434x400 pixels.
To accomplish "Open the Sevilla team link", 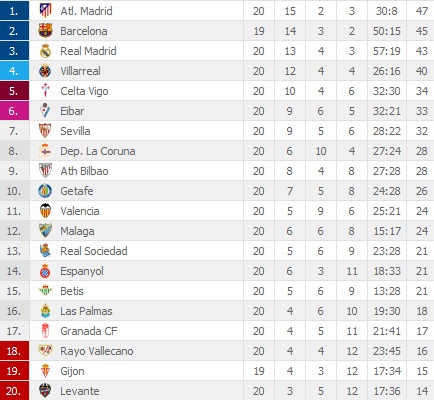I will [x=75, y=131].
